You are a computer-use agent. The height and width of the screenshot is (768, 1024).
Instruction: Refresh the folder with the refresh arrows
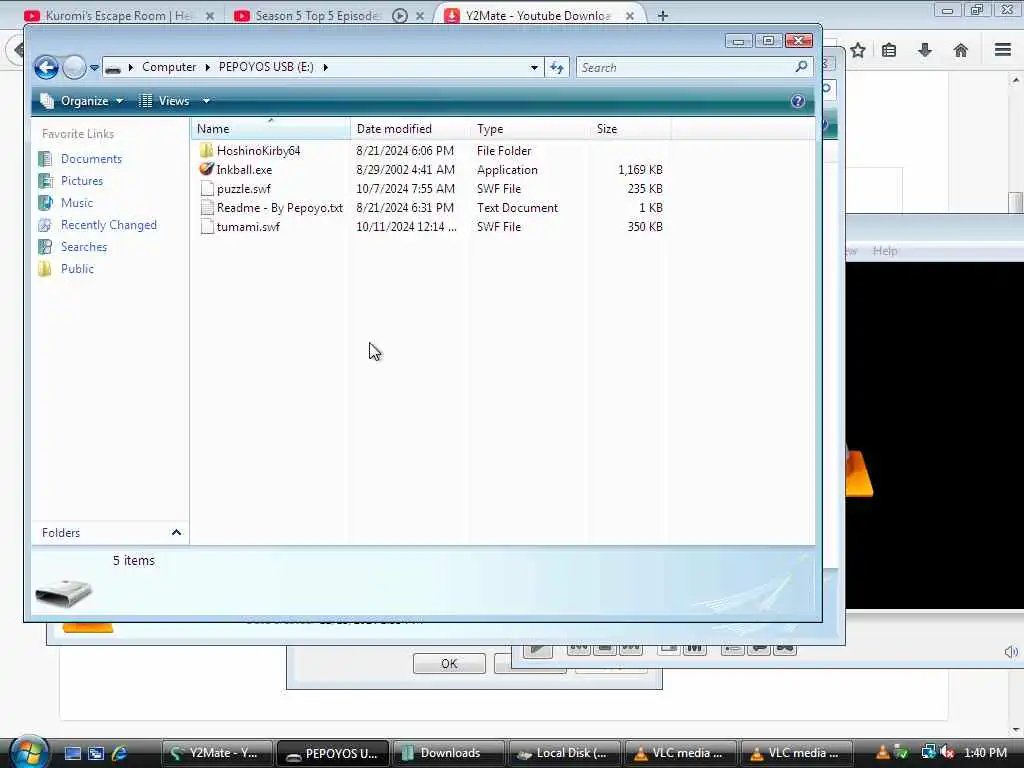point(557,67)
